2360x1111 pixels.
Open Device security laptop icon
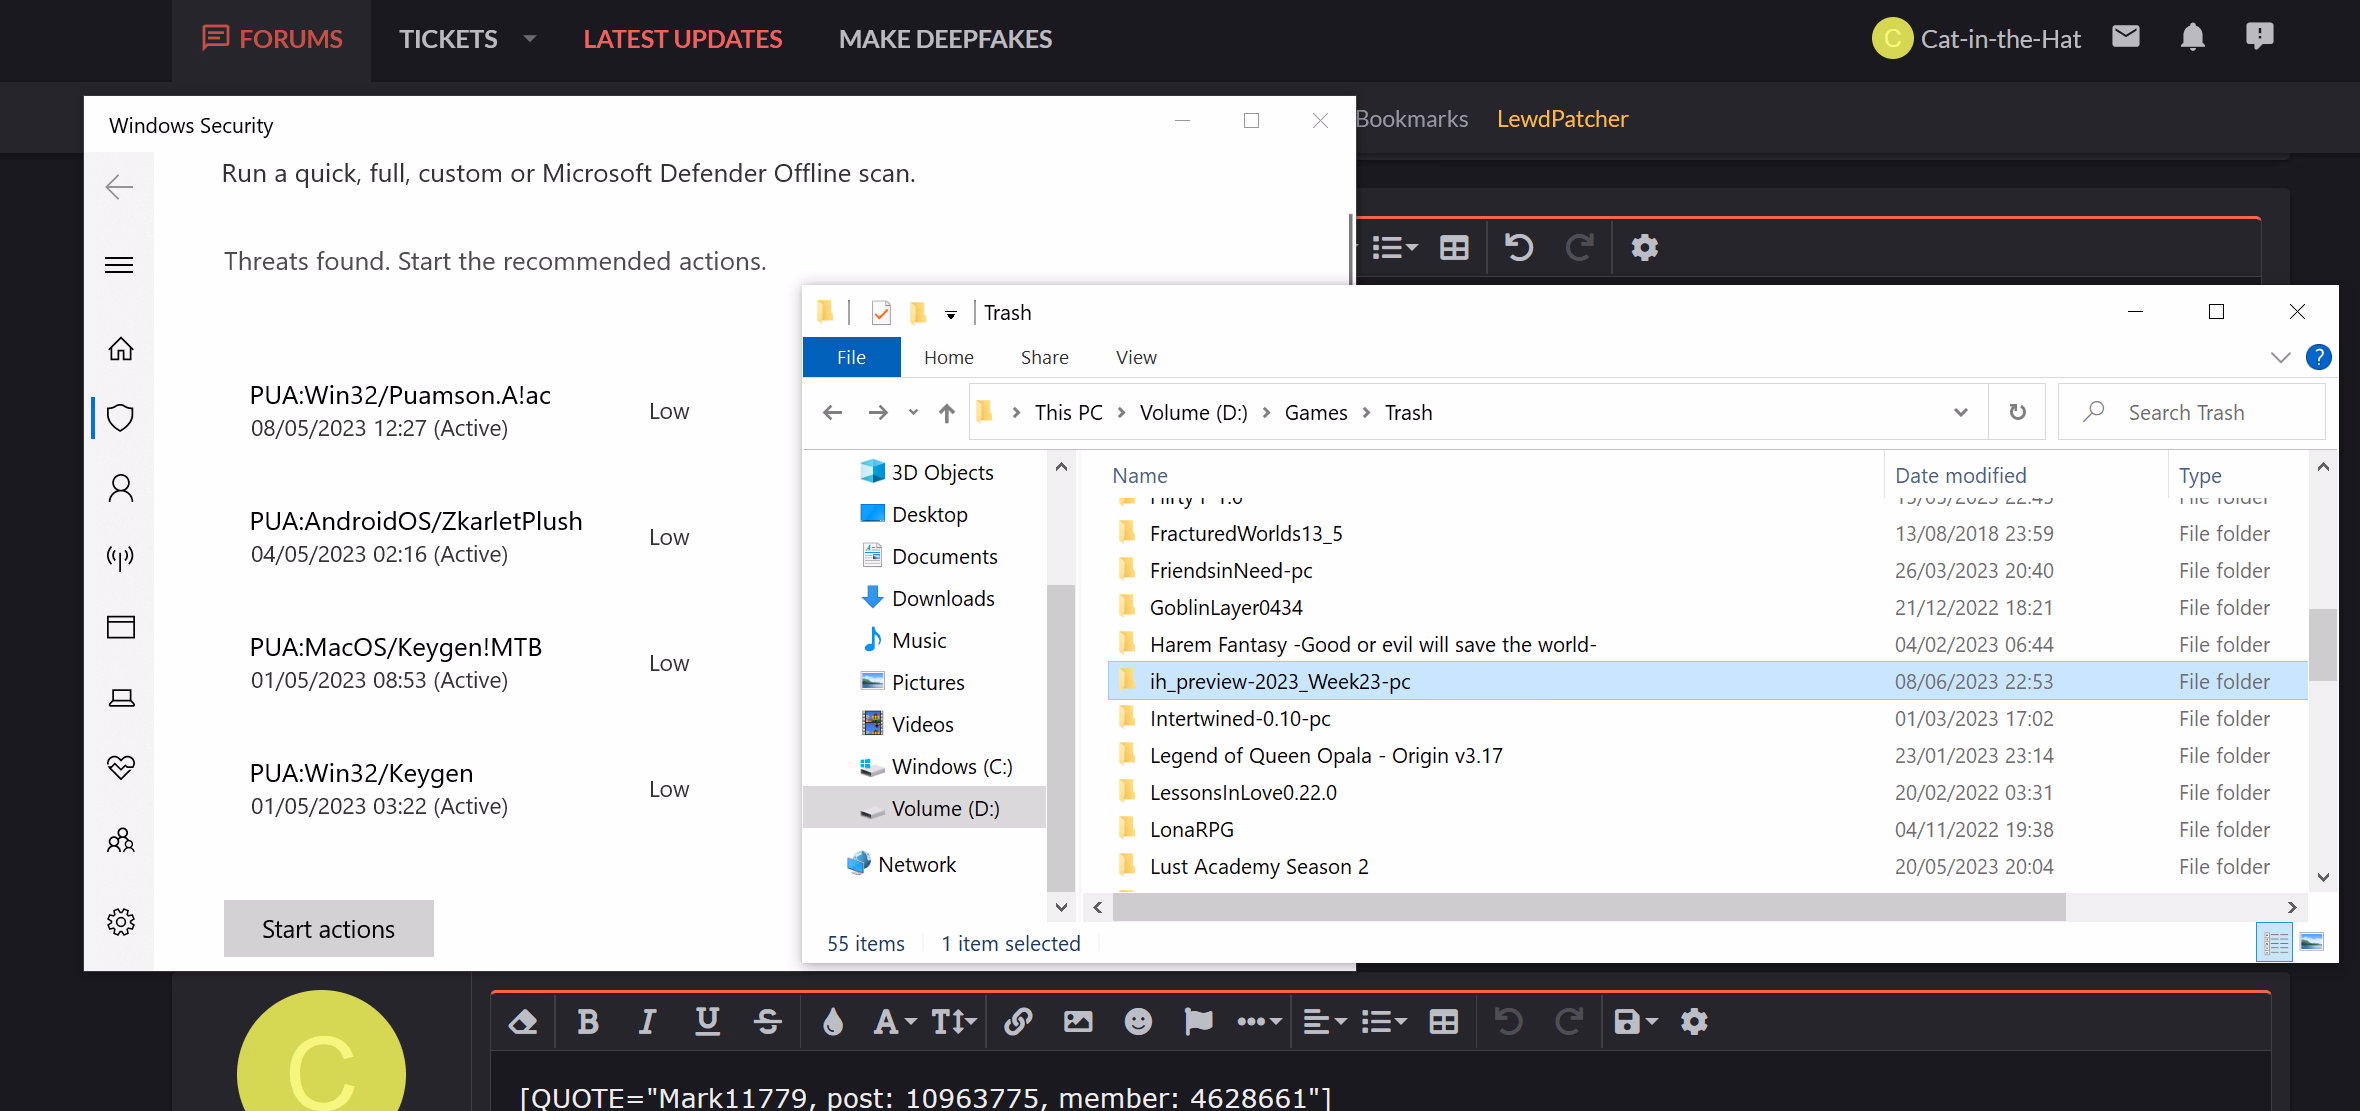121,698
